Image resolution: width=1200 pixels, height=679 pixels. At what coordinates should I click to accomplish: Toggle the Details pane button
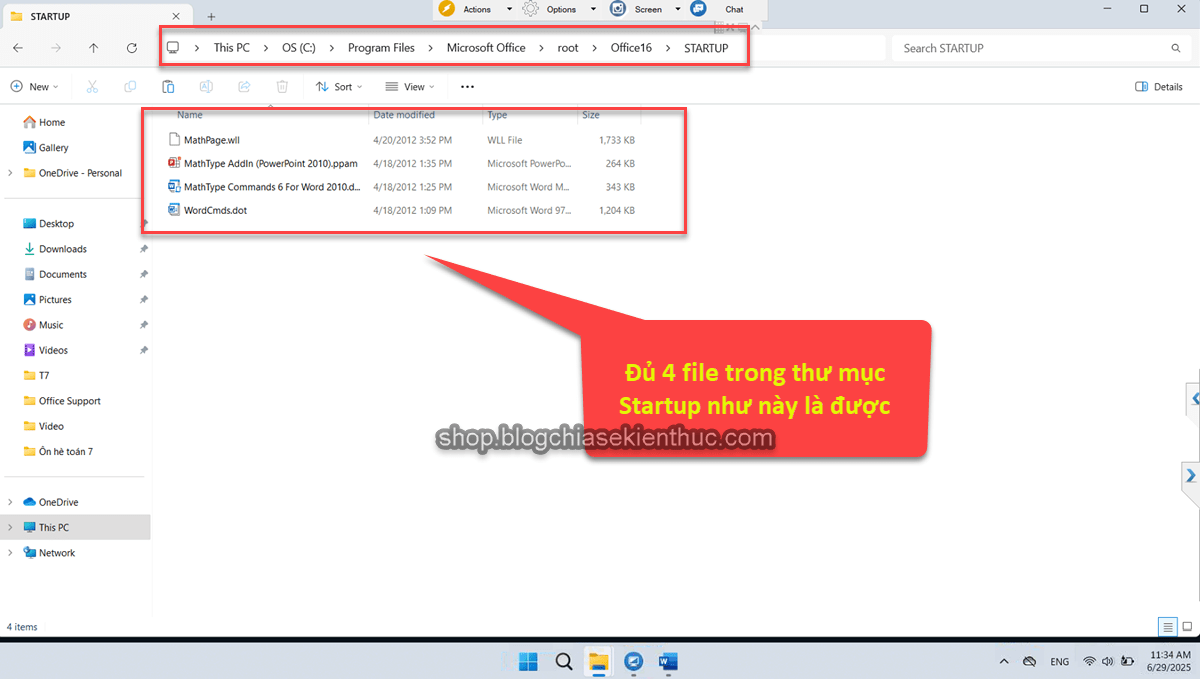(1159, 87)
